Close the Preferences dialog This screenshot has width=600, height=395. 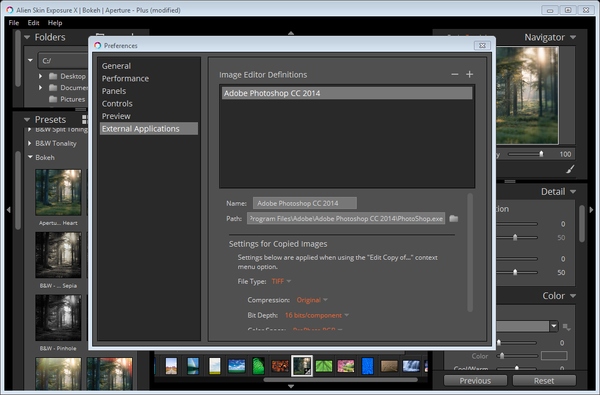pyautogui.click(x=483, y=45)
